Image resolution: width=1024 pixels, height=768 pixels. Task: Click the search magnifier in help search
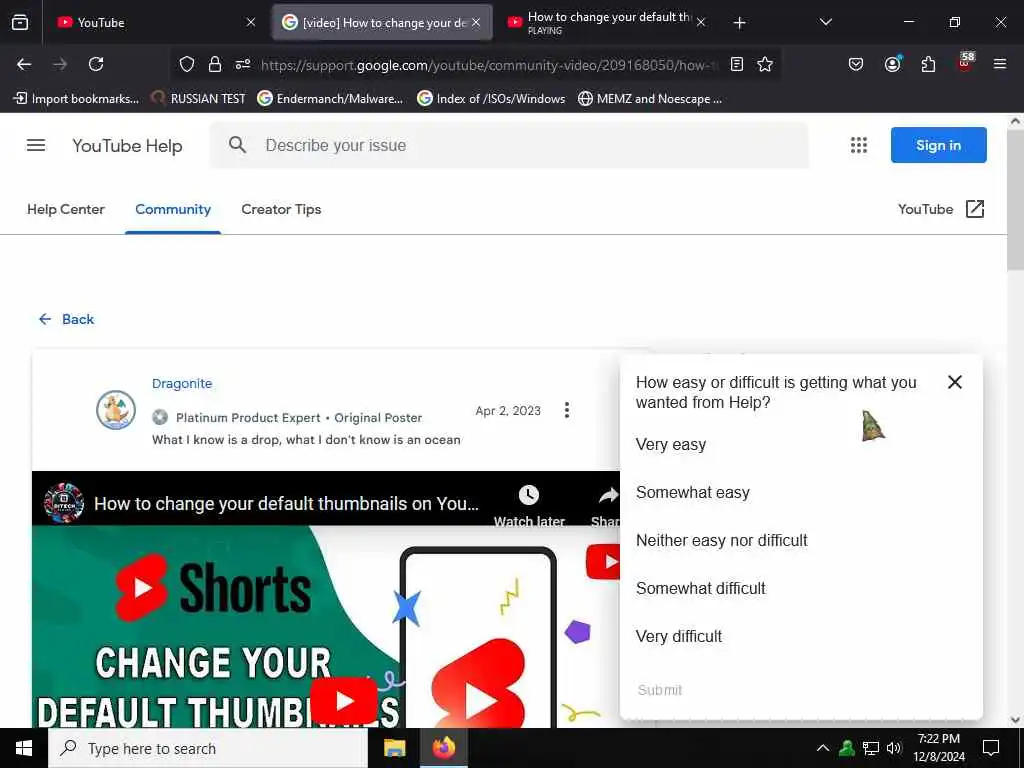(238, 145)
